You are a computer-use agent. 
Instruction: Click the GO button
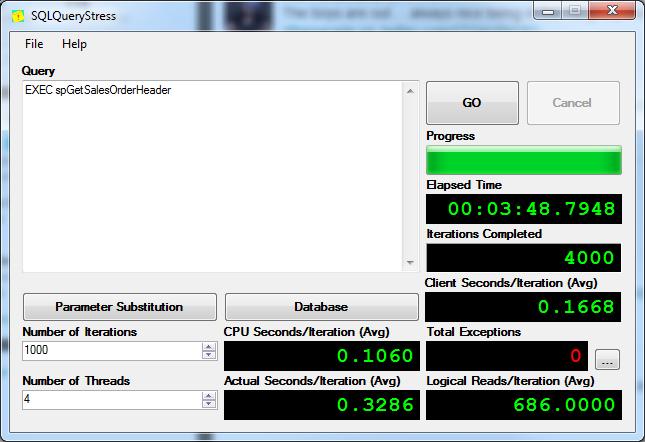click(472, 103)
